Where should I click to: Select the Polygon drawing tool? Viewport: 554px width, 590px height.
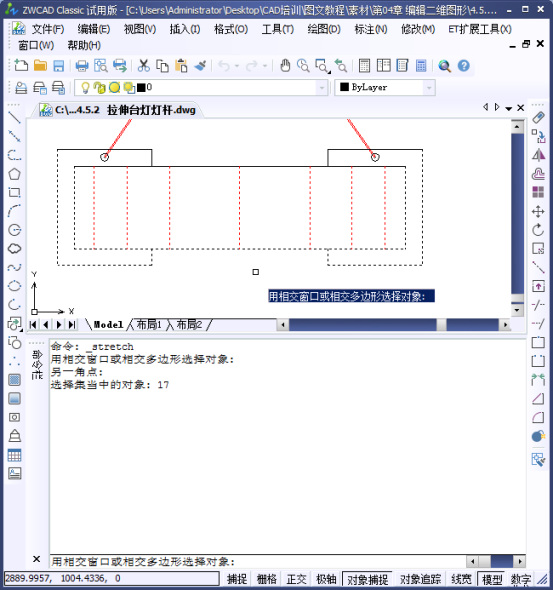point(14,174)
